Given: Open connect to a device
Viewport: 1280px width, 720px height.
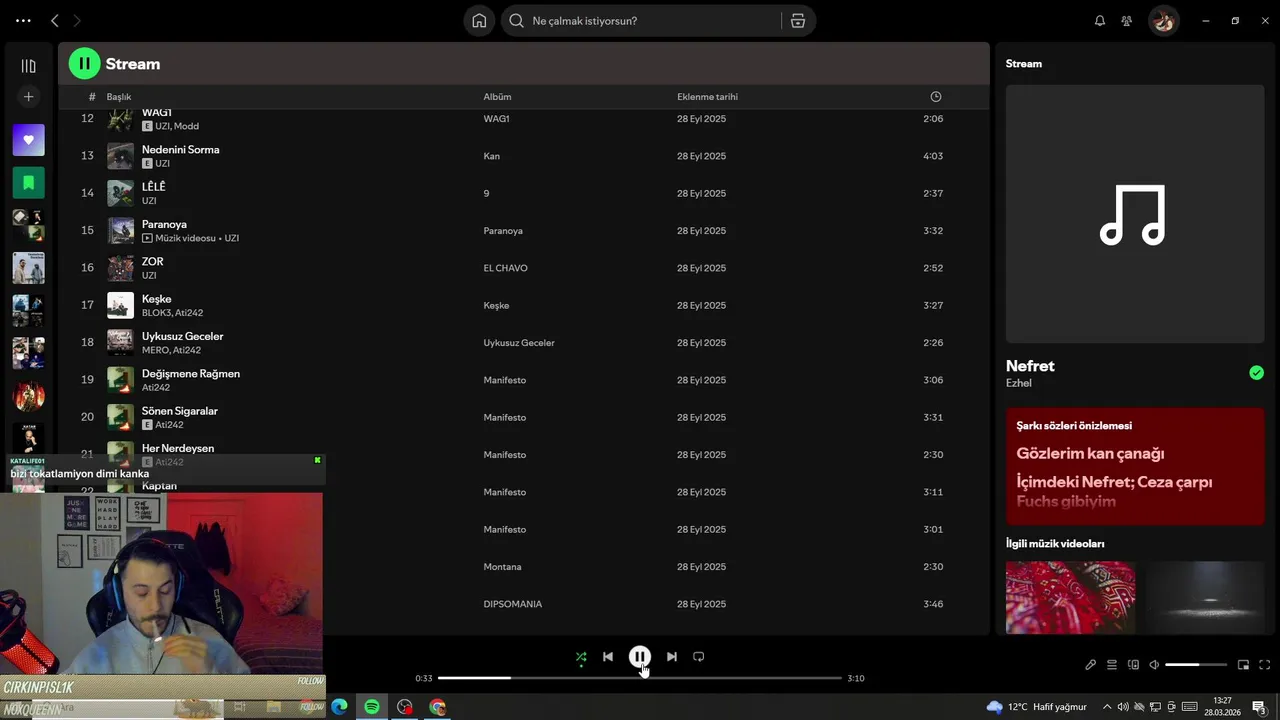Looking at the screenshot, I should (1133, 665).
